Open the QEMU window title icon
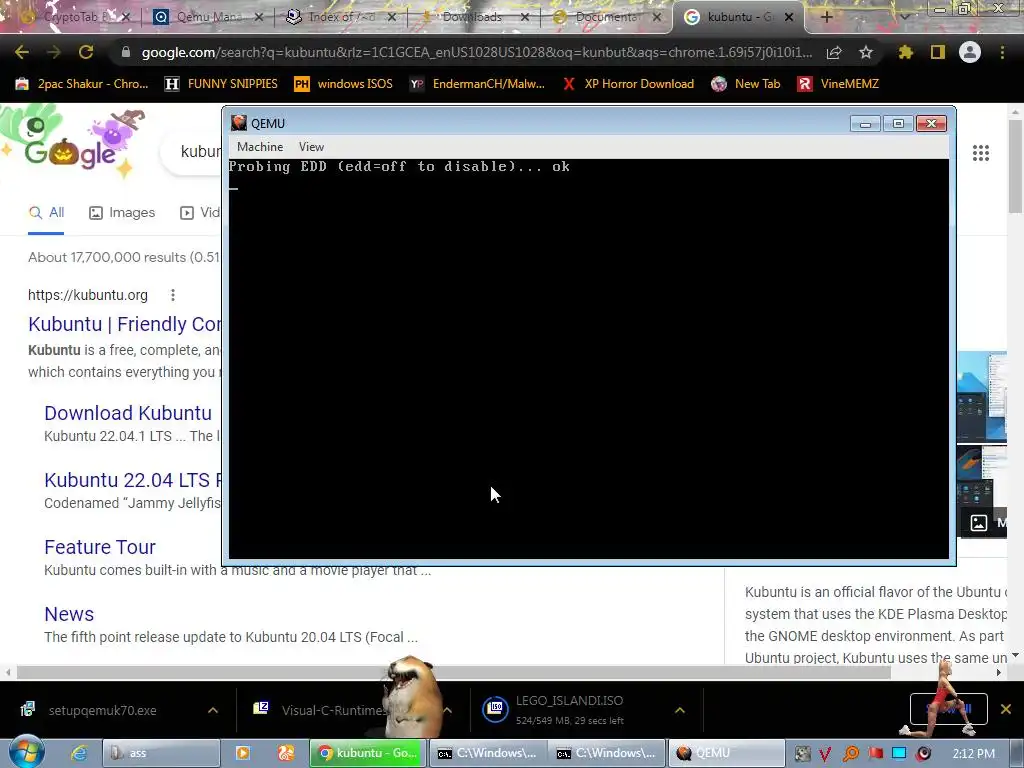 pos(238,123)
